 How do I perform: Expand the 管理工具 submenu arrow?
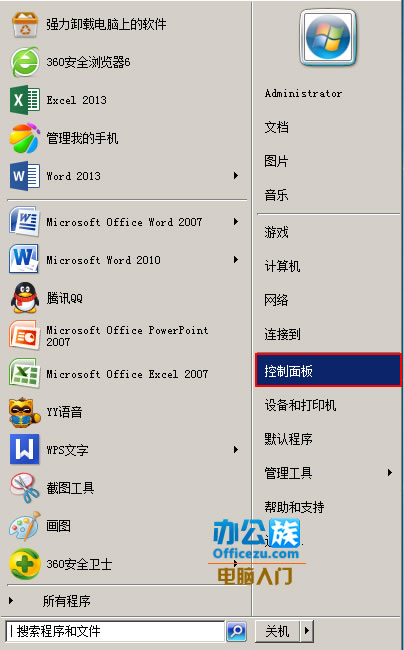(389, 473)
